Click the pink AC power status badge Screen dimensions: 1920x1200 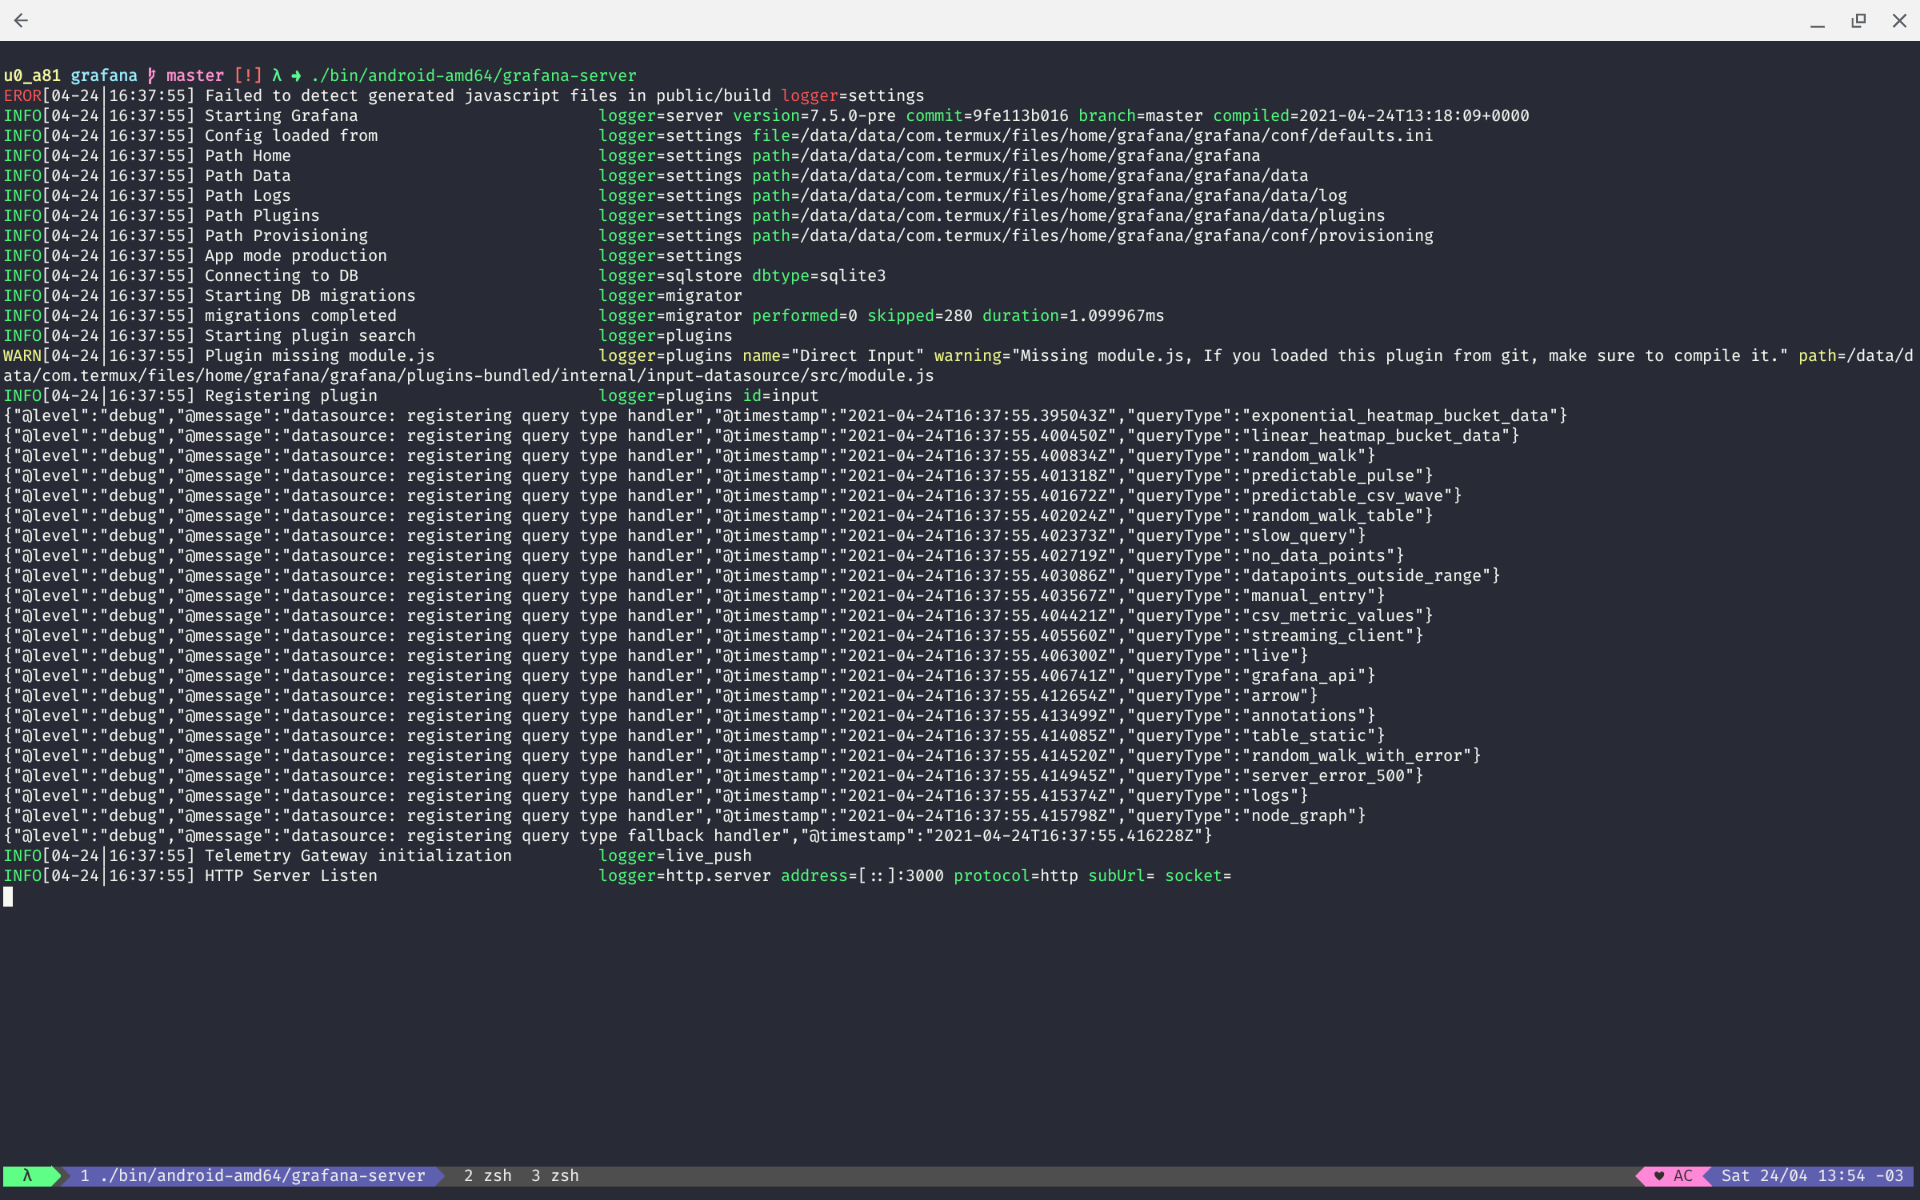[1681, 1177]
